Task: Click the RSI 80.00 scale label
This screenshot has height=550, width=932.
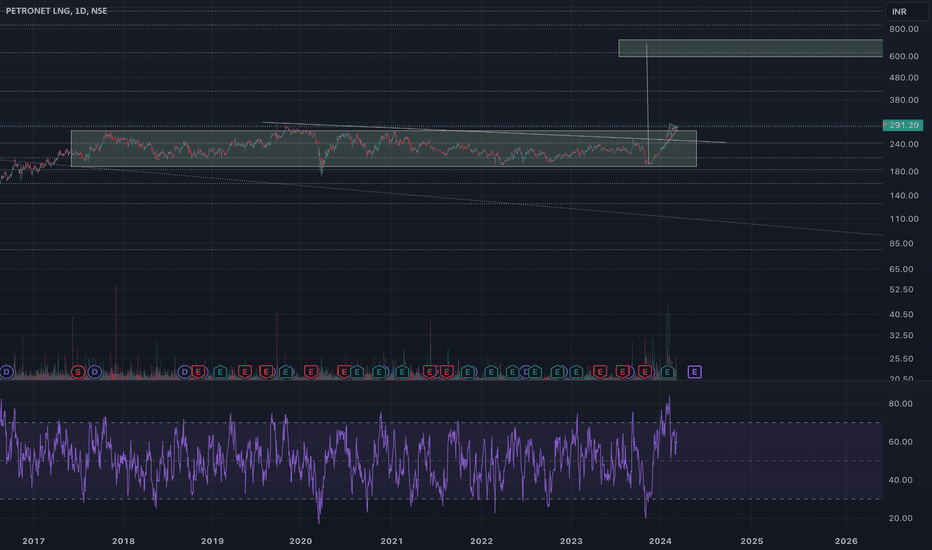Action: [900, 403]
